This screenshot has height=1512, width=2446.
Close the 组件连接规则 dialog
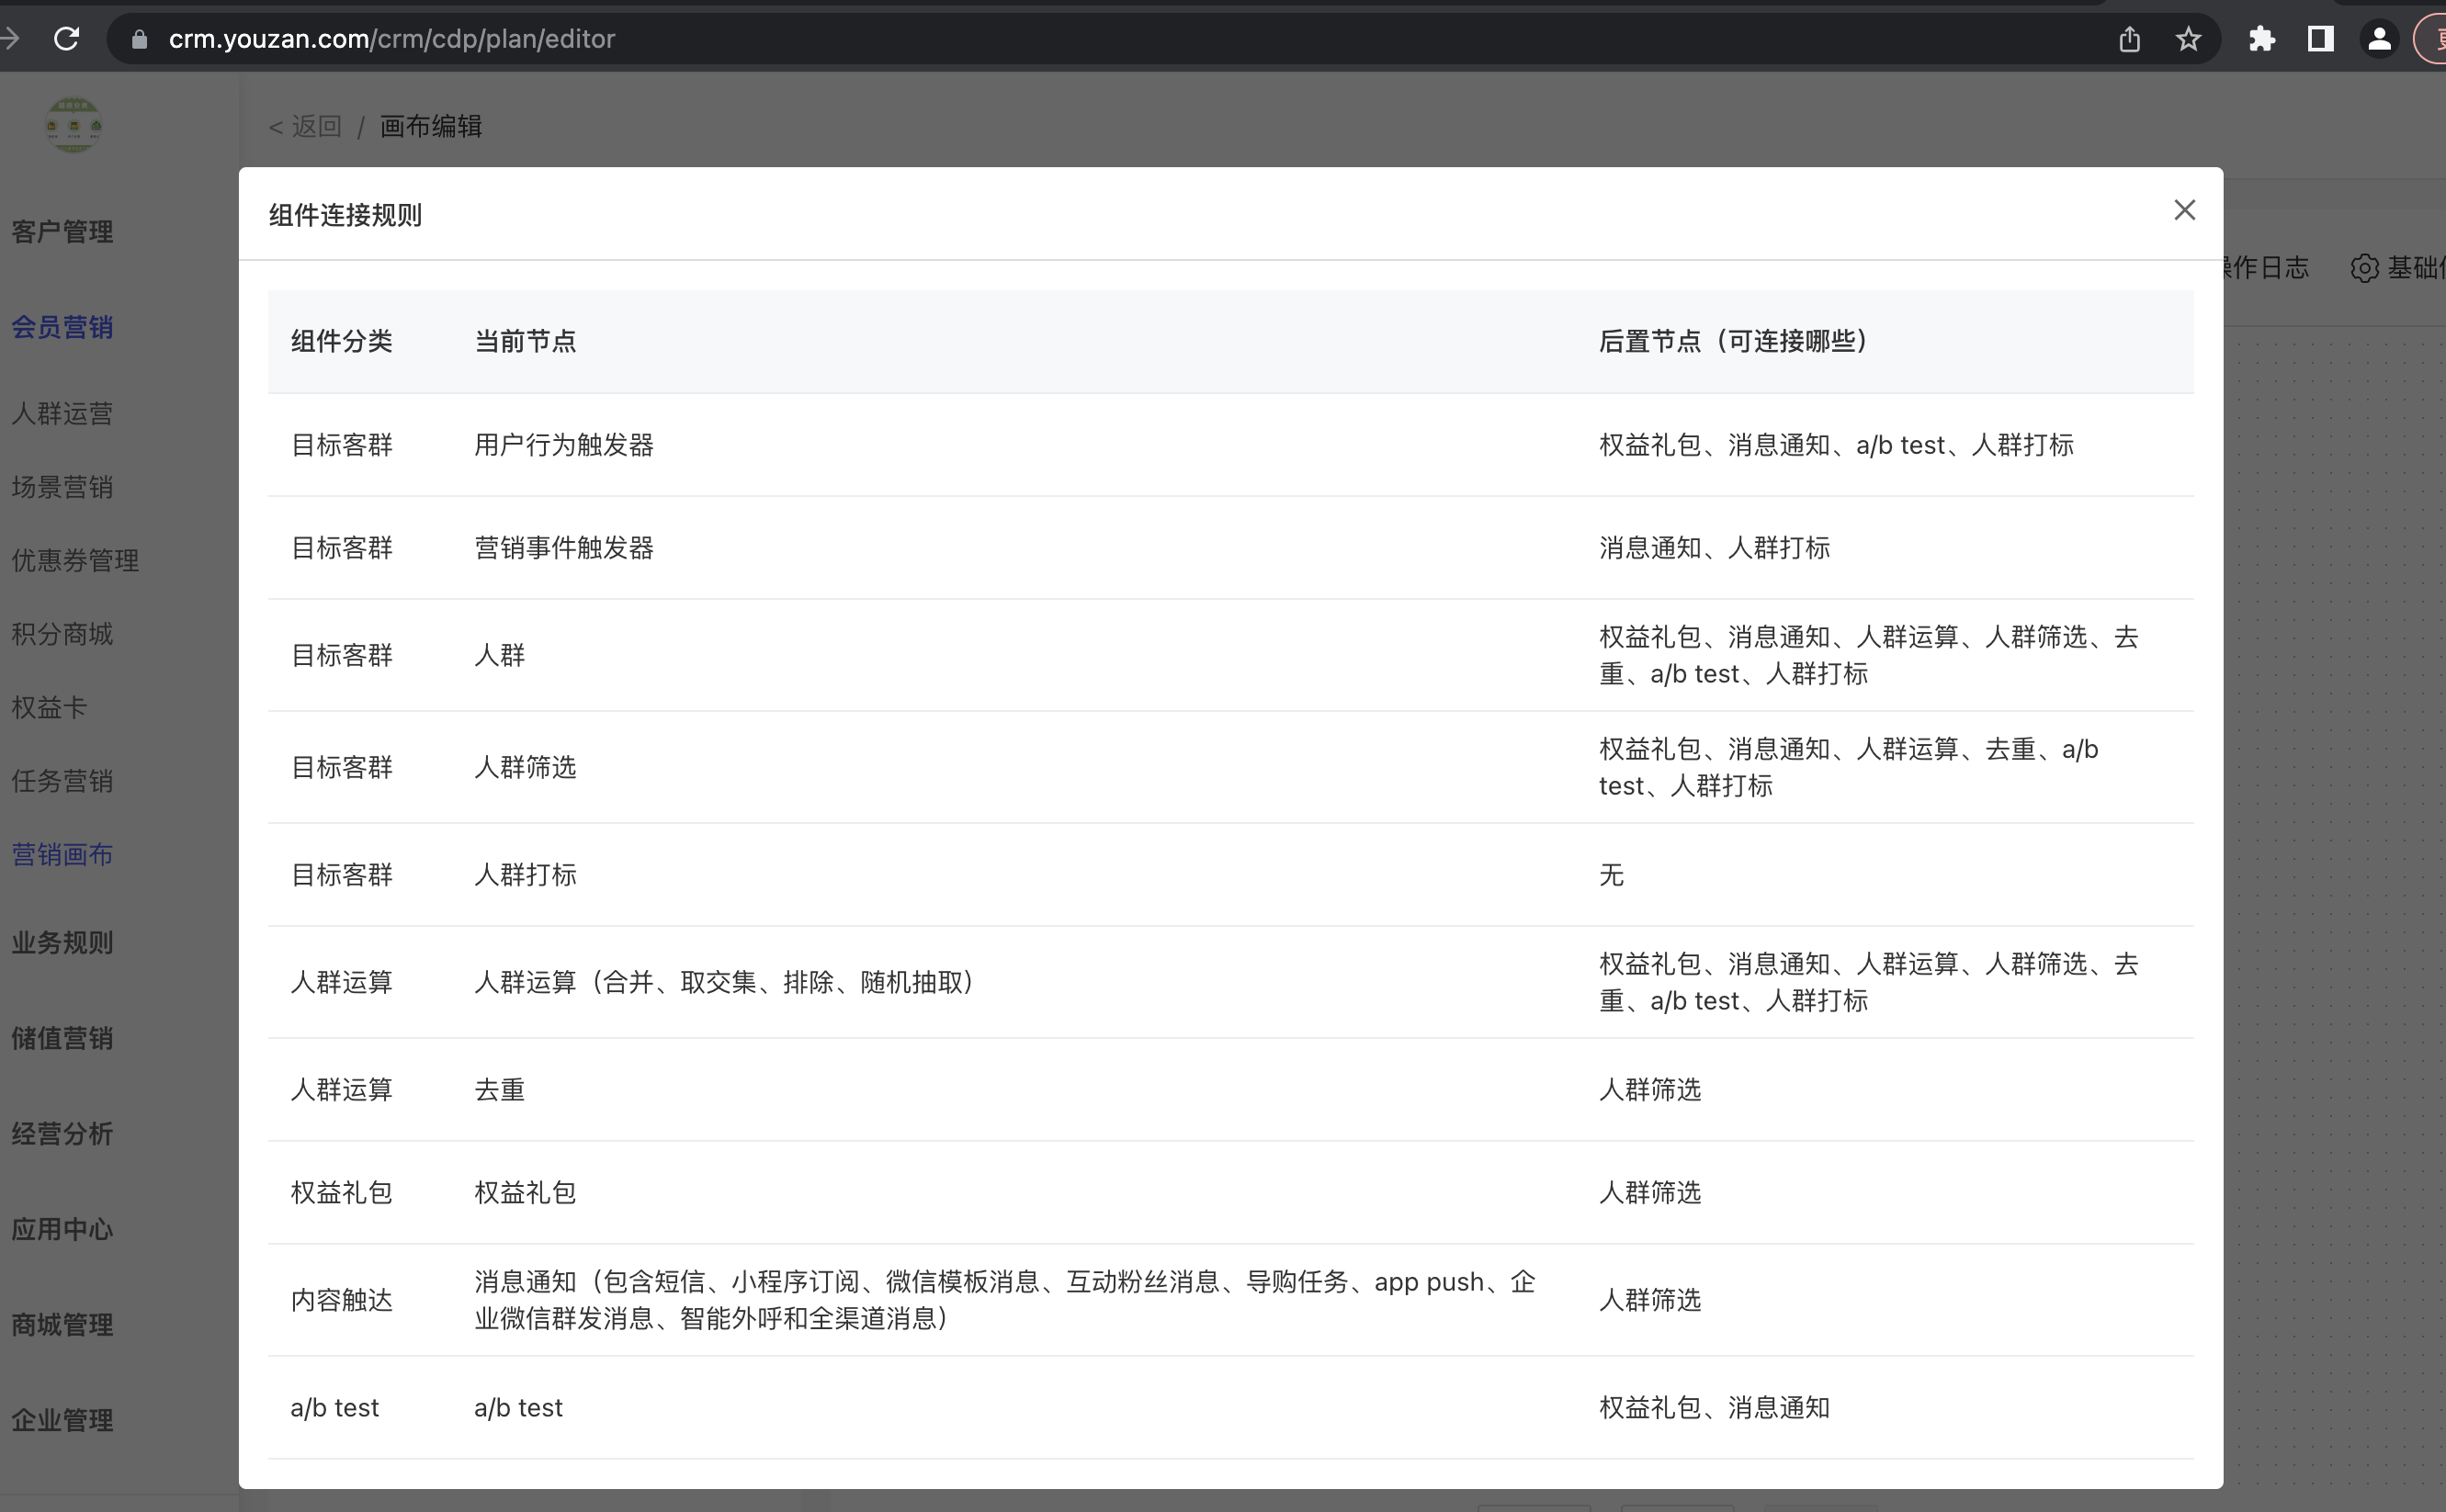(x=2184, y=210)
